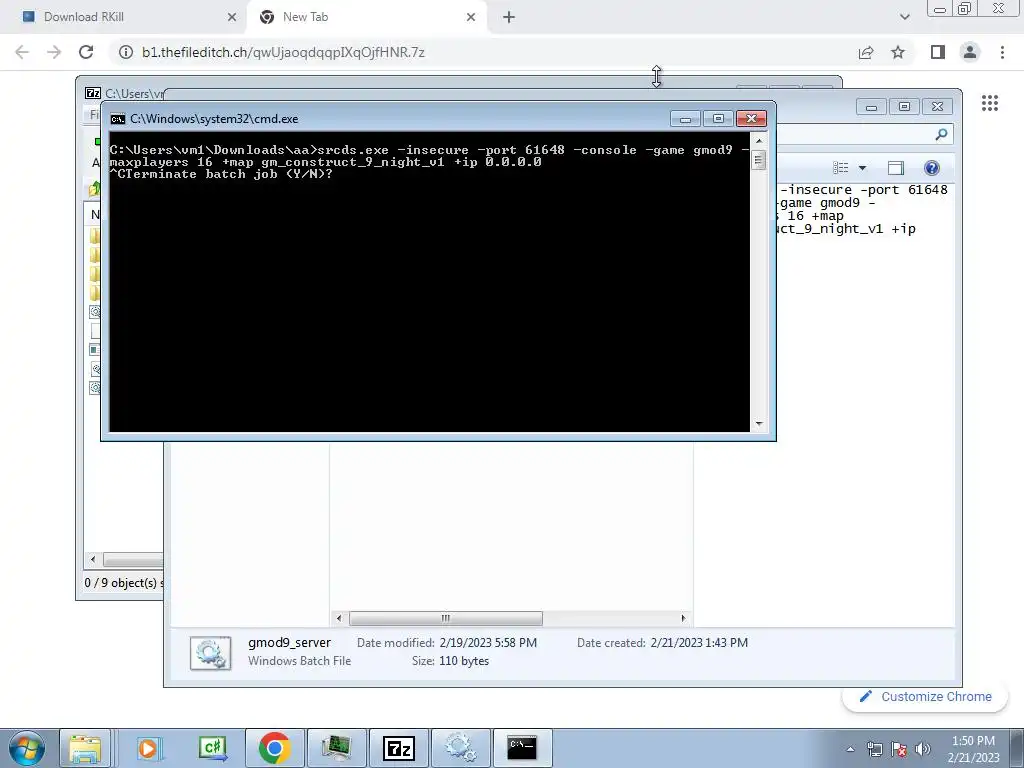Click the cmd scrollbar down arrow

[759, 424]
